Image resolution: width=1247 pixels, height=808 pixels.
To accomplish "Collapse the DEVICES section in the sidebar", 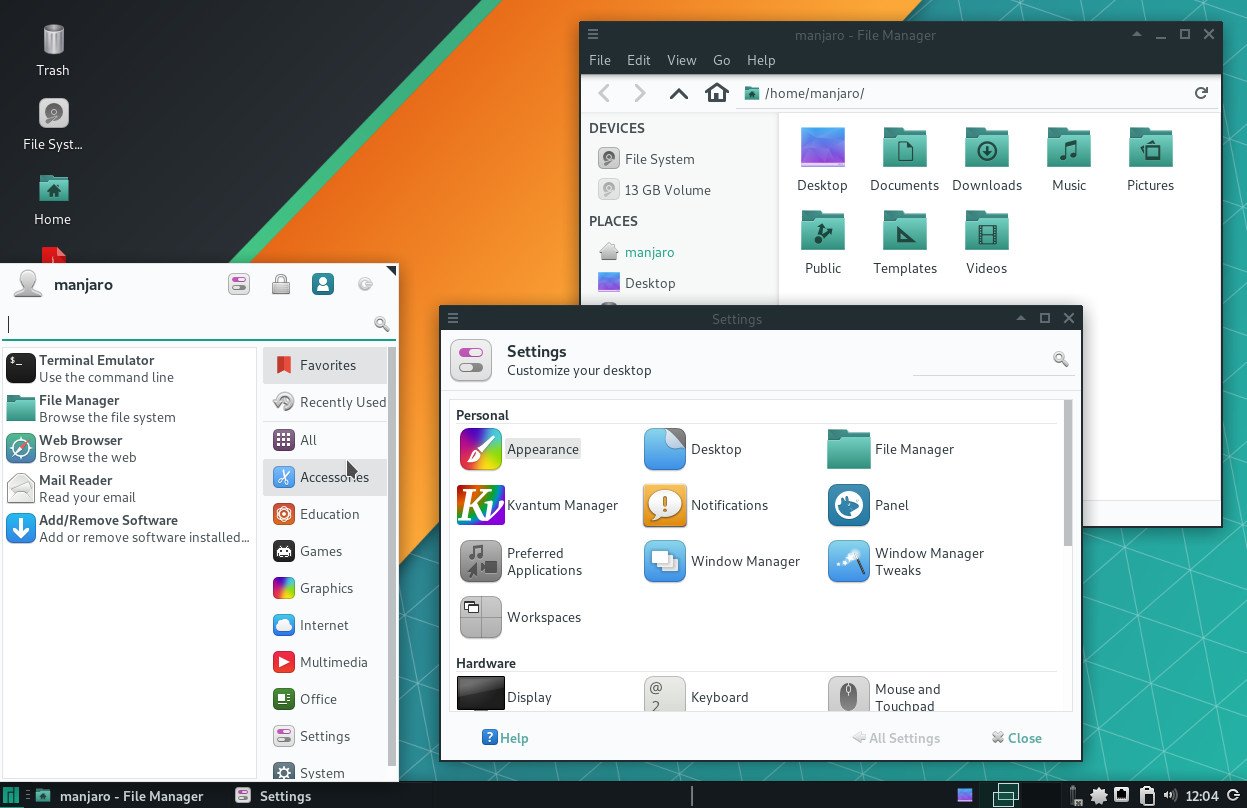I will tap(617, 128).
